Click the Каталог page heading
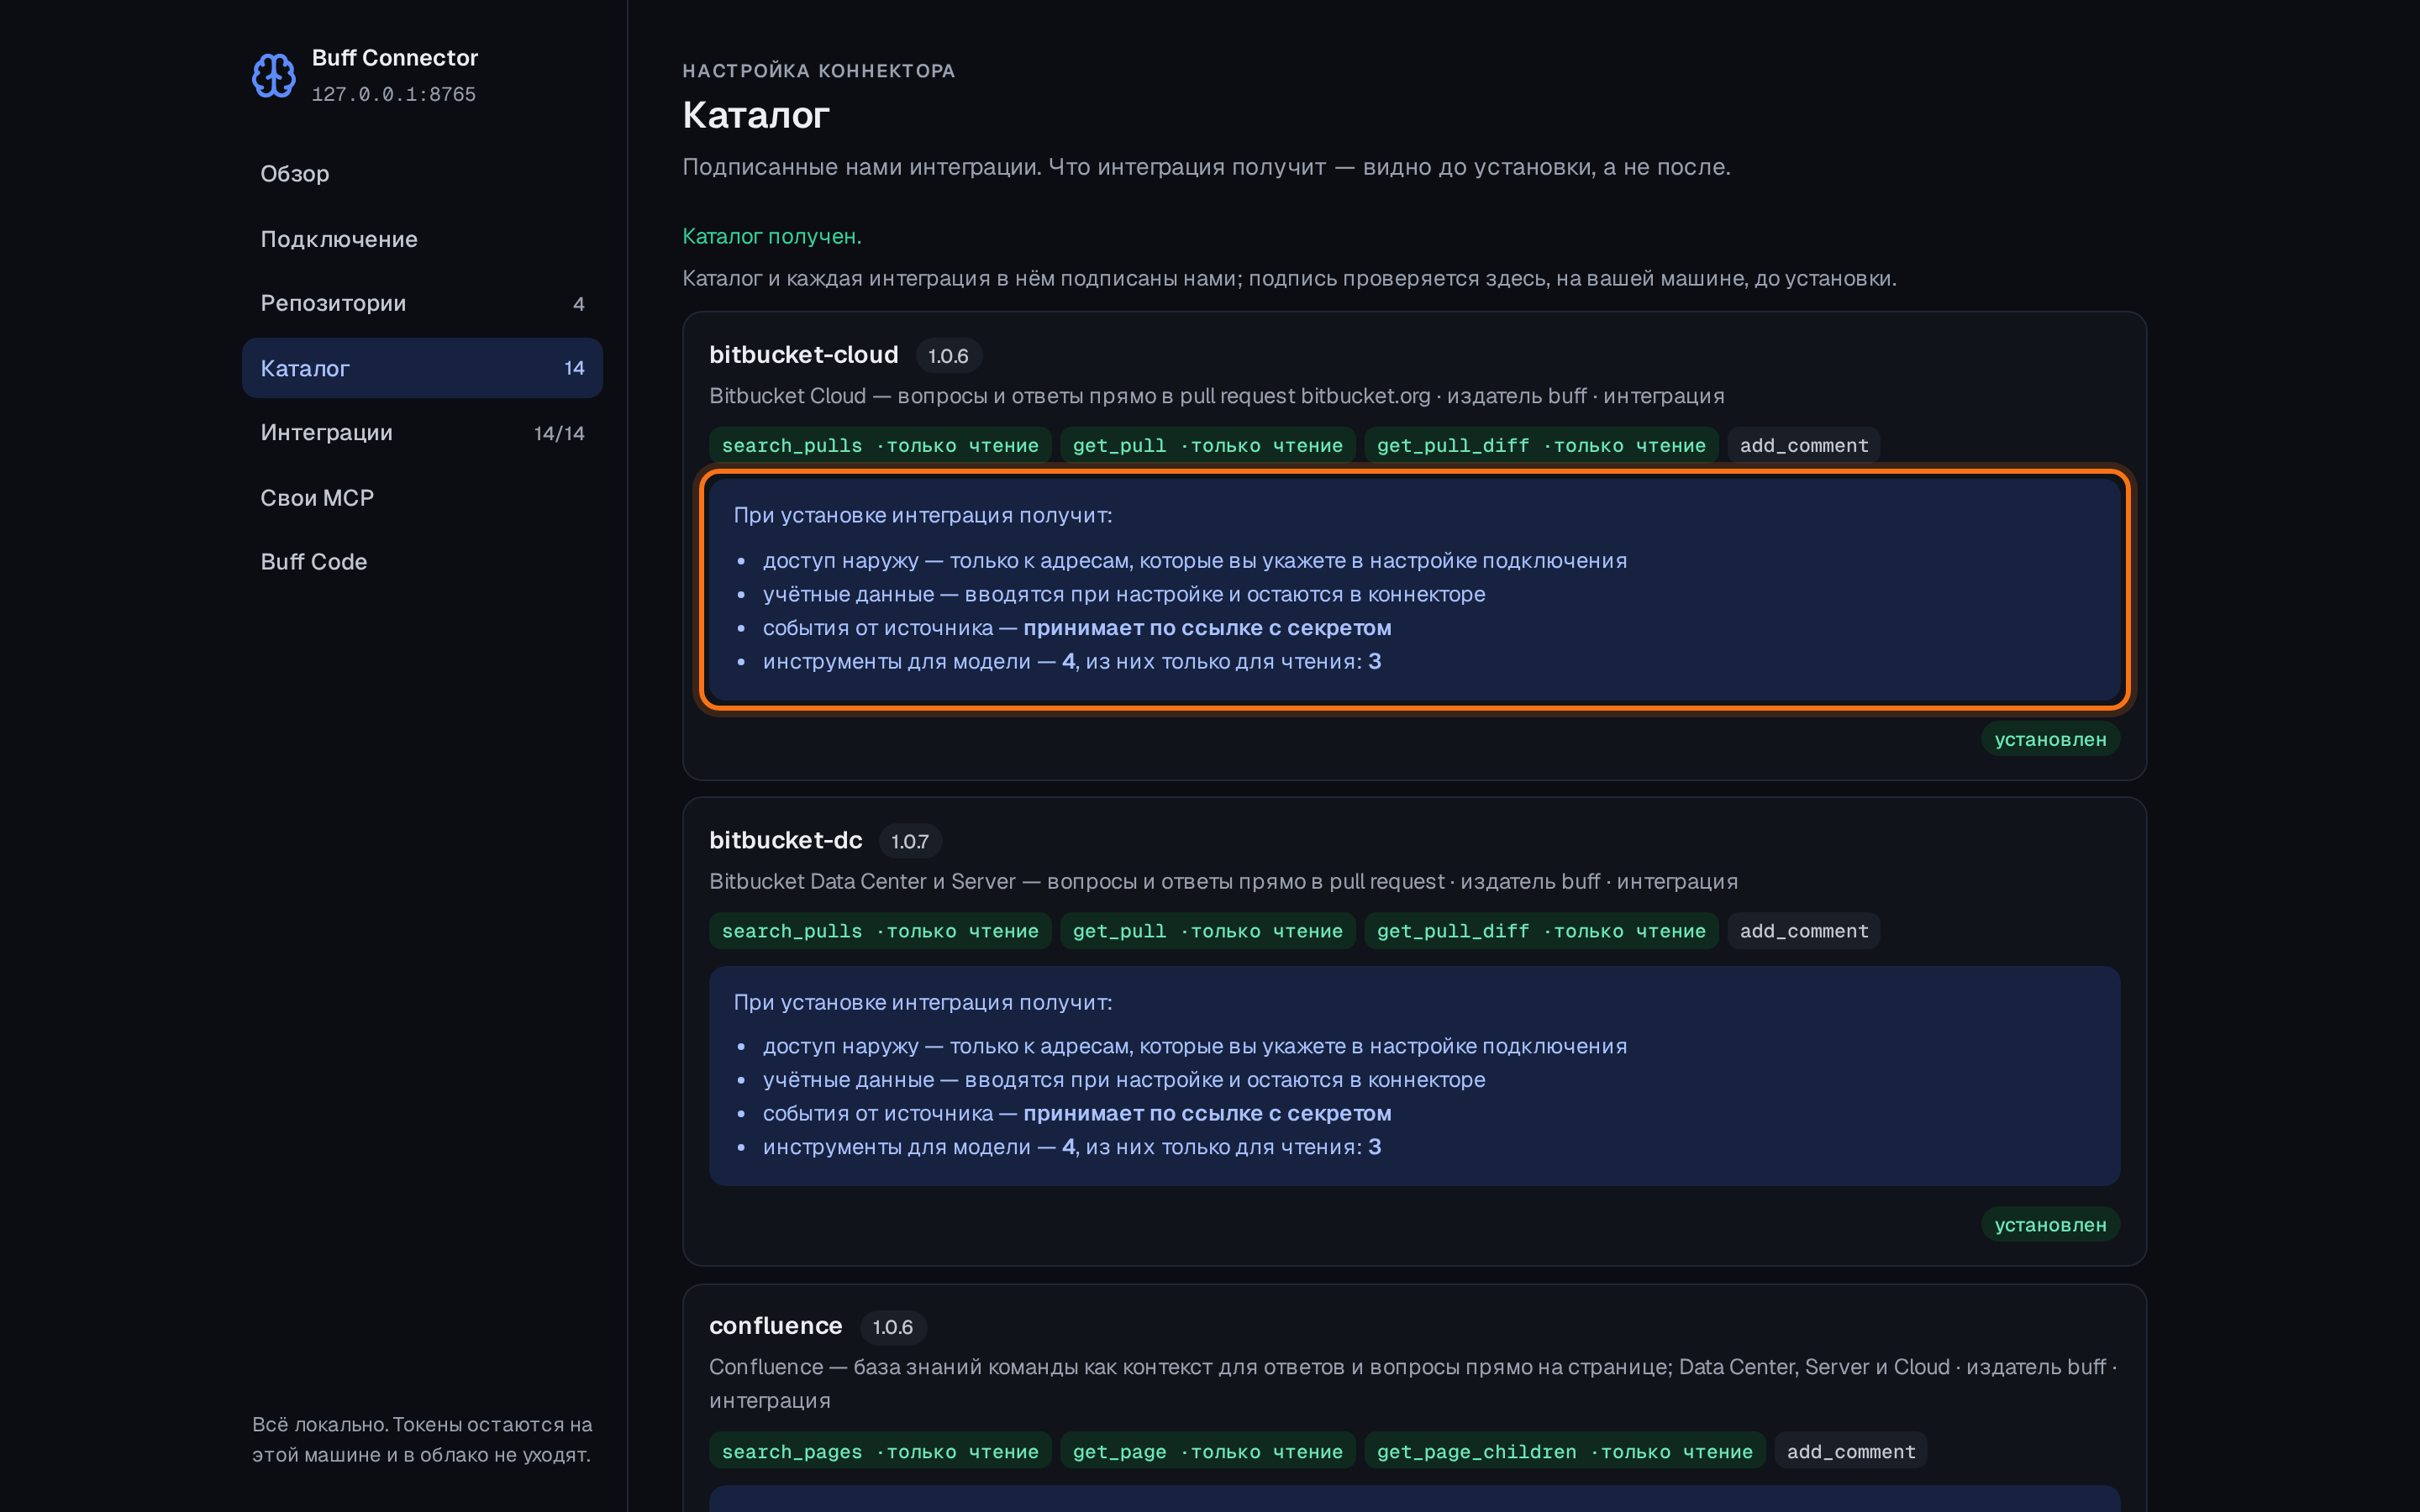This screenshot has height=1512, width=2420. (755, 115)
